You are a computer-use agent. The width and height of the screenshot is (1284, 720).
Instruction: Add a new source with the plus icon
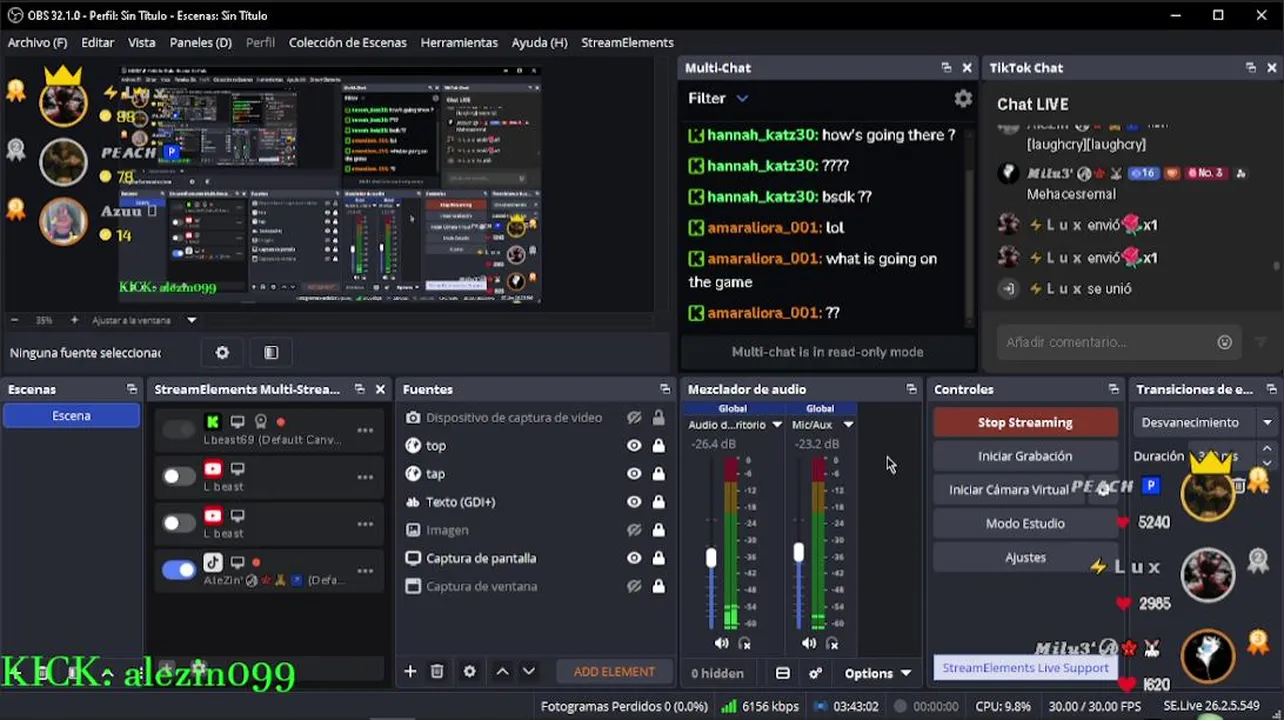pyautogui.click(x=410, y=671)
